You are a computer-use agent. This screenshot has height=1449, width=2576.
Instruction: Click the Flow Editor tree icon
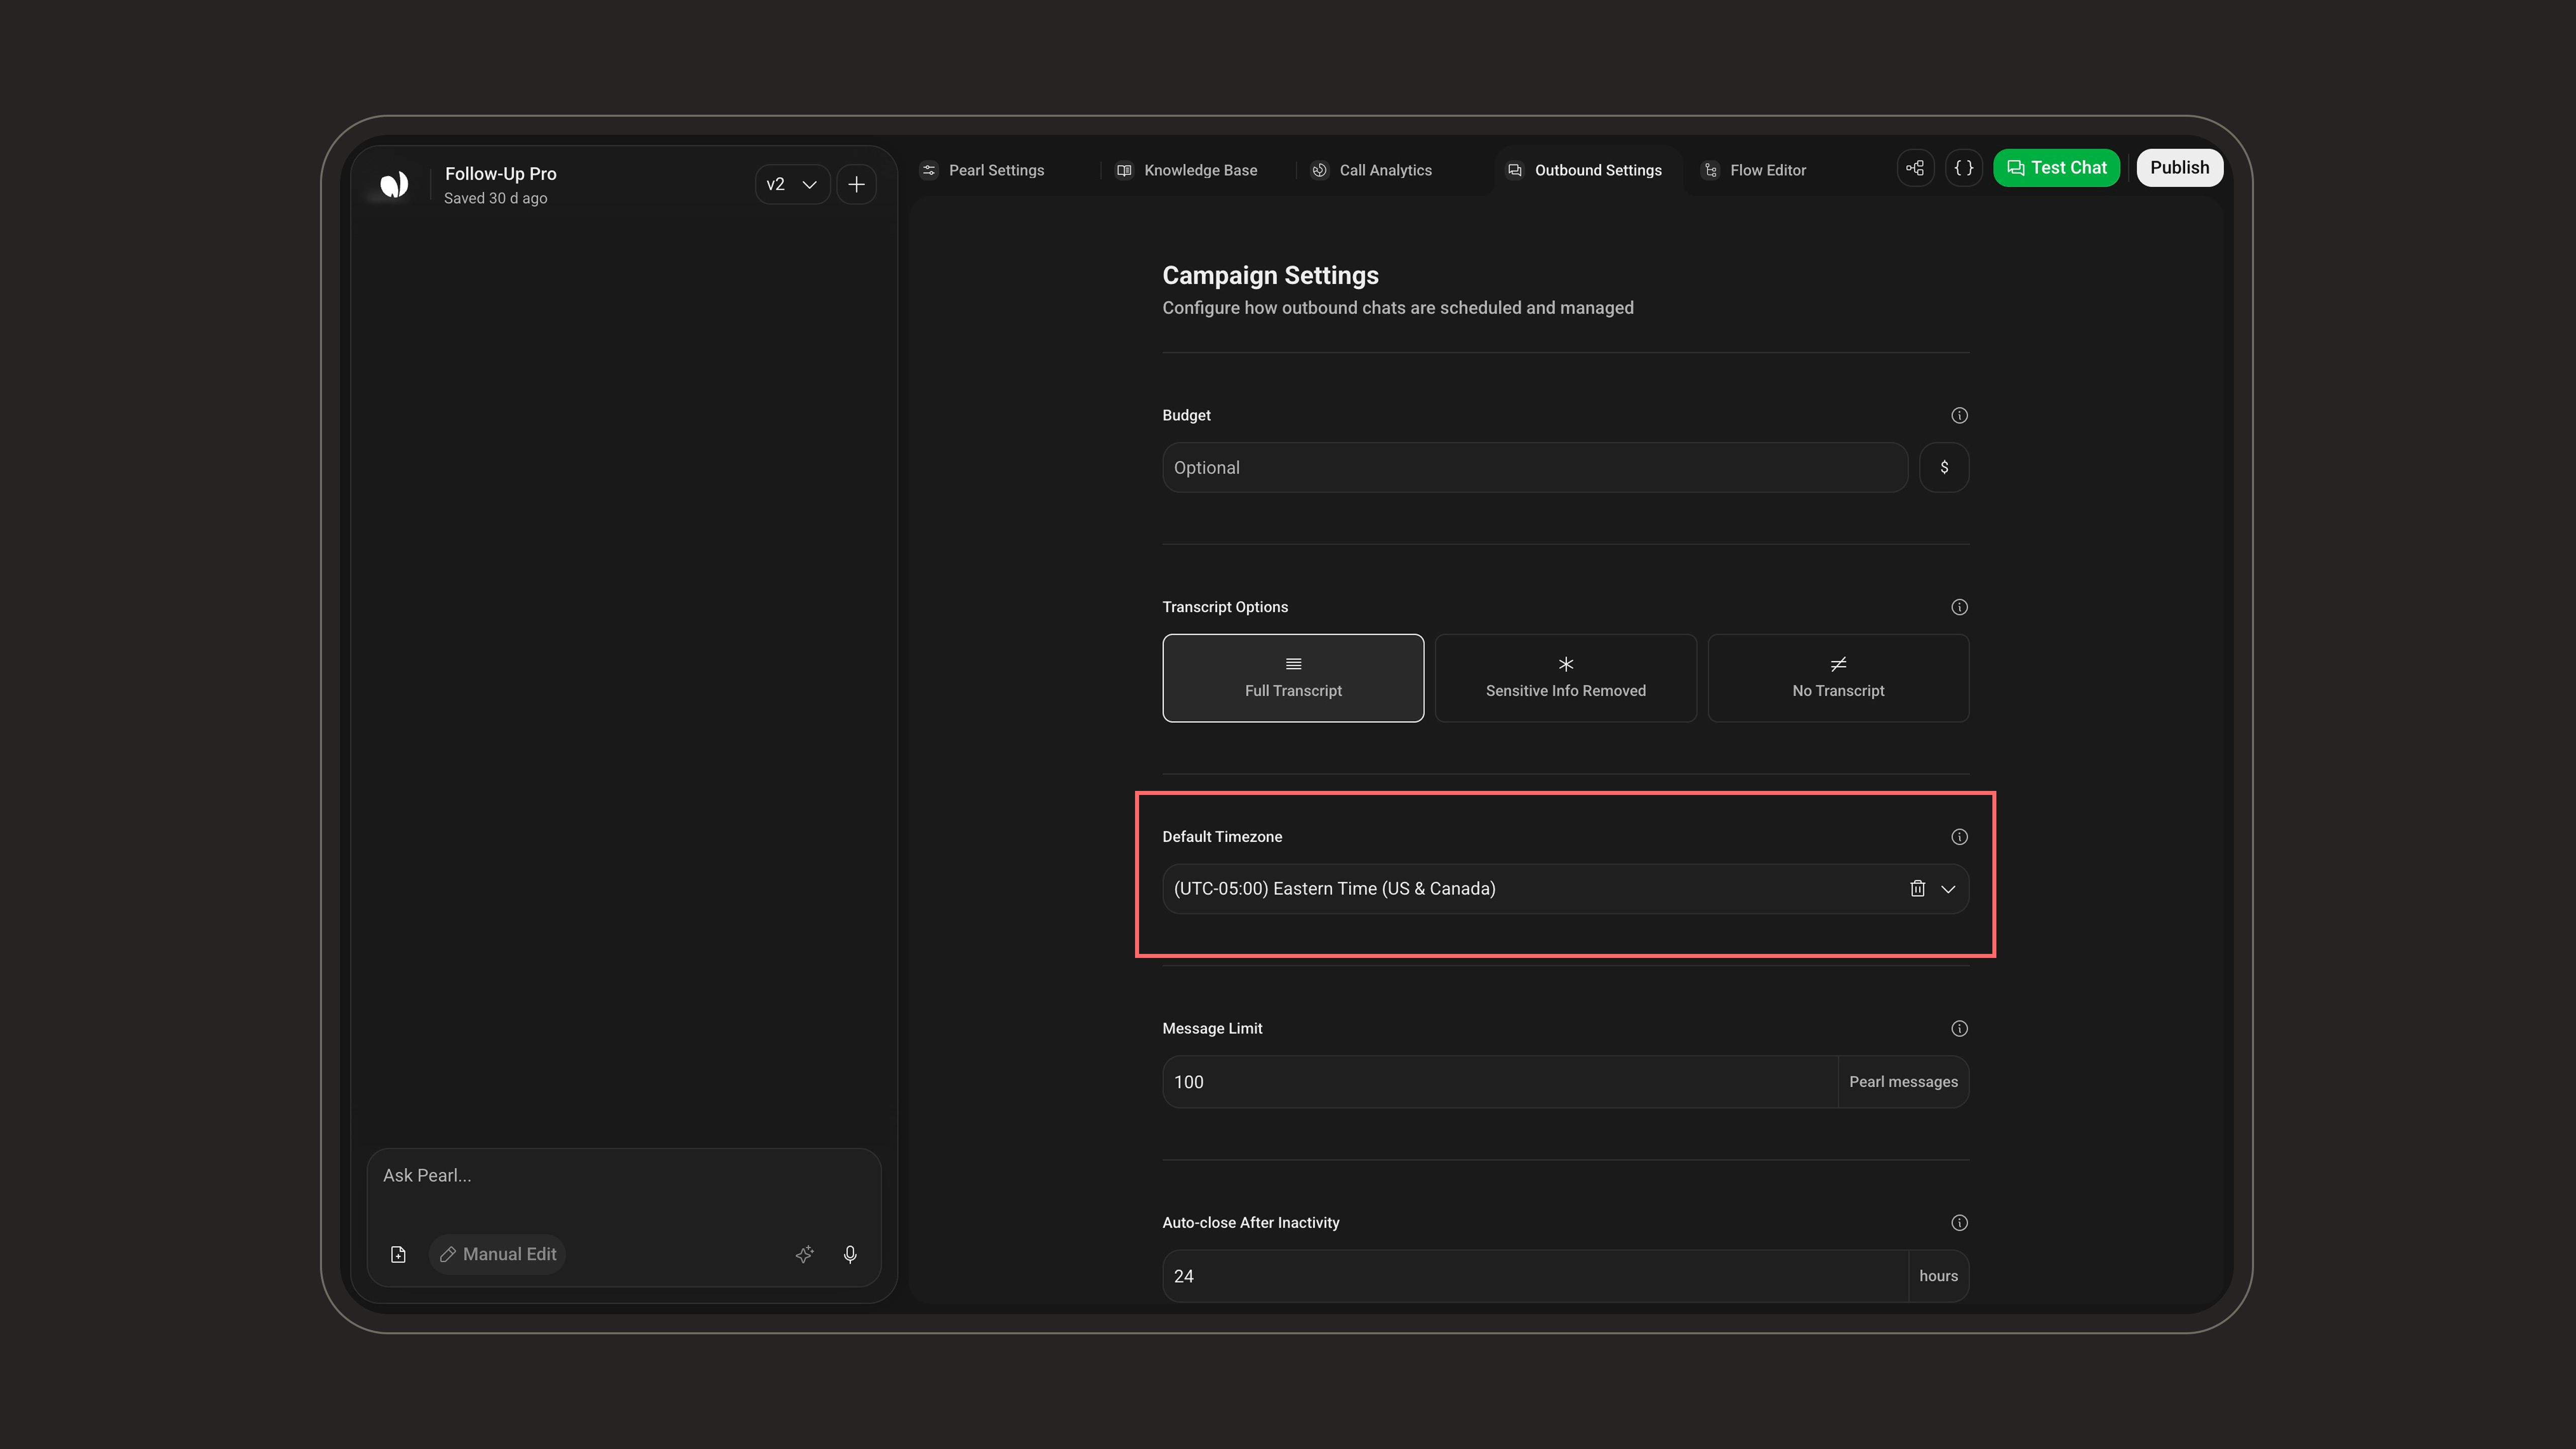tap(1711, 170)
